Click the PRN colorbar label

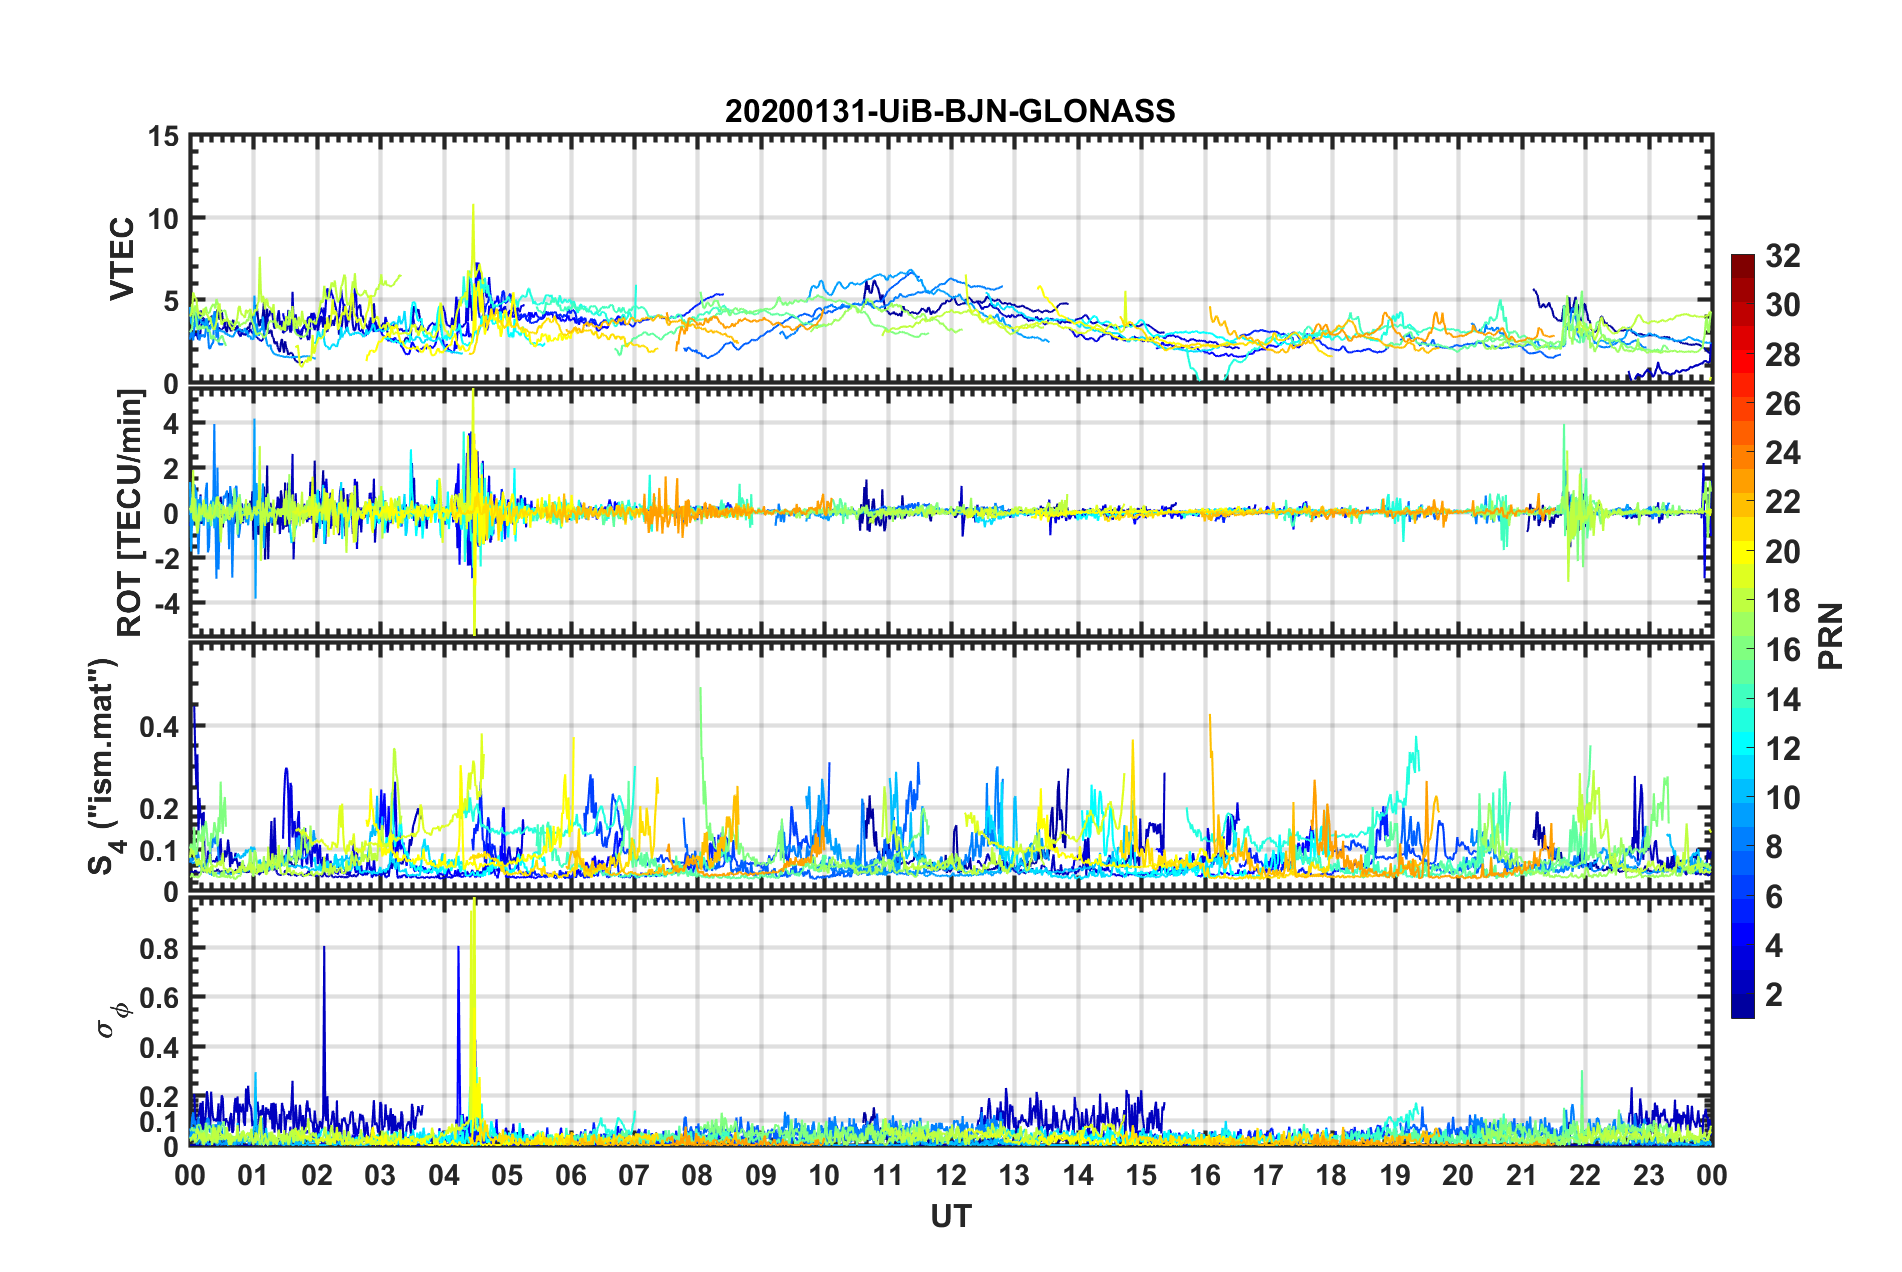point(1831,636)
